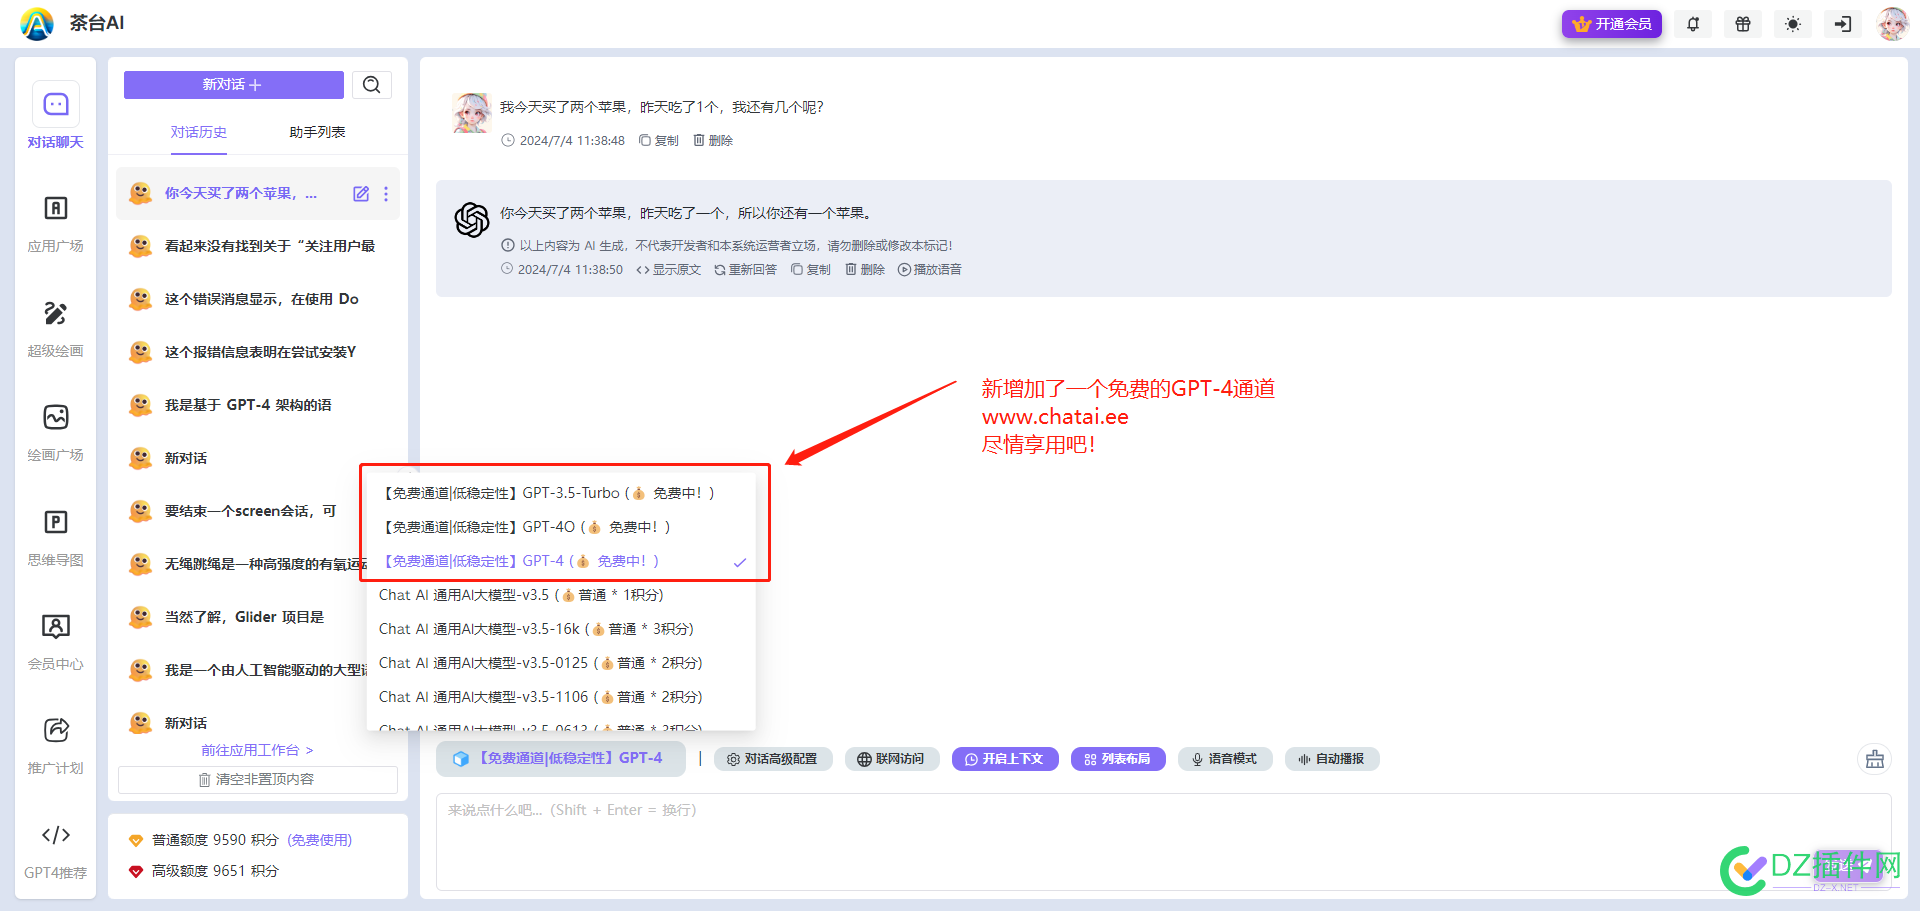
Task: Copy the user's question message
Action: (659, 141)
